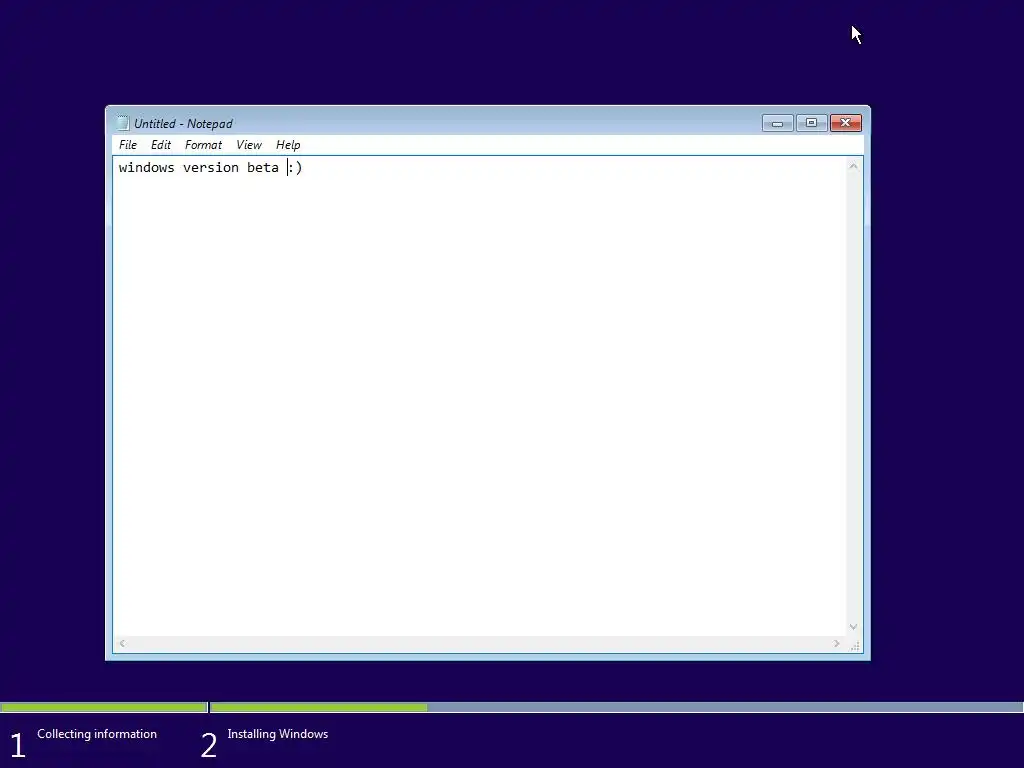Viewport: 1024px width, 768px height.
Task: Click the "Untitled - Notepad" title text
Action: pyautogui.click(x=184, y=123)
